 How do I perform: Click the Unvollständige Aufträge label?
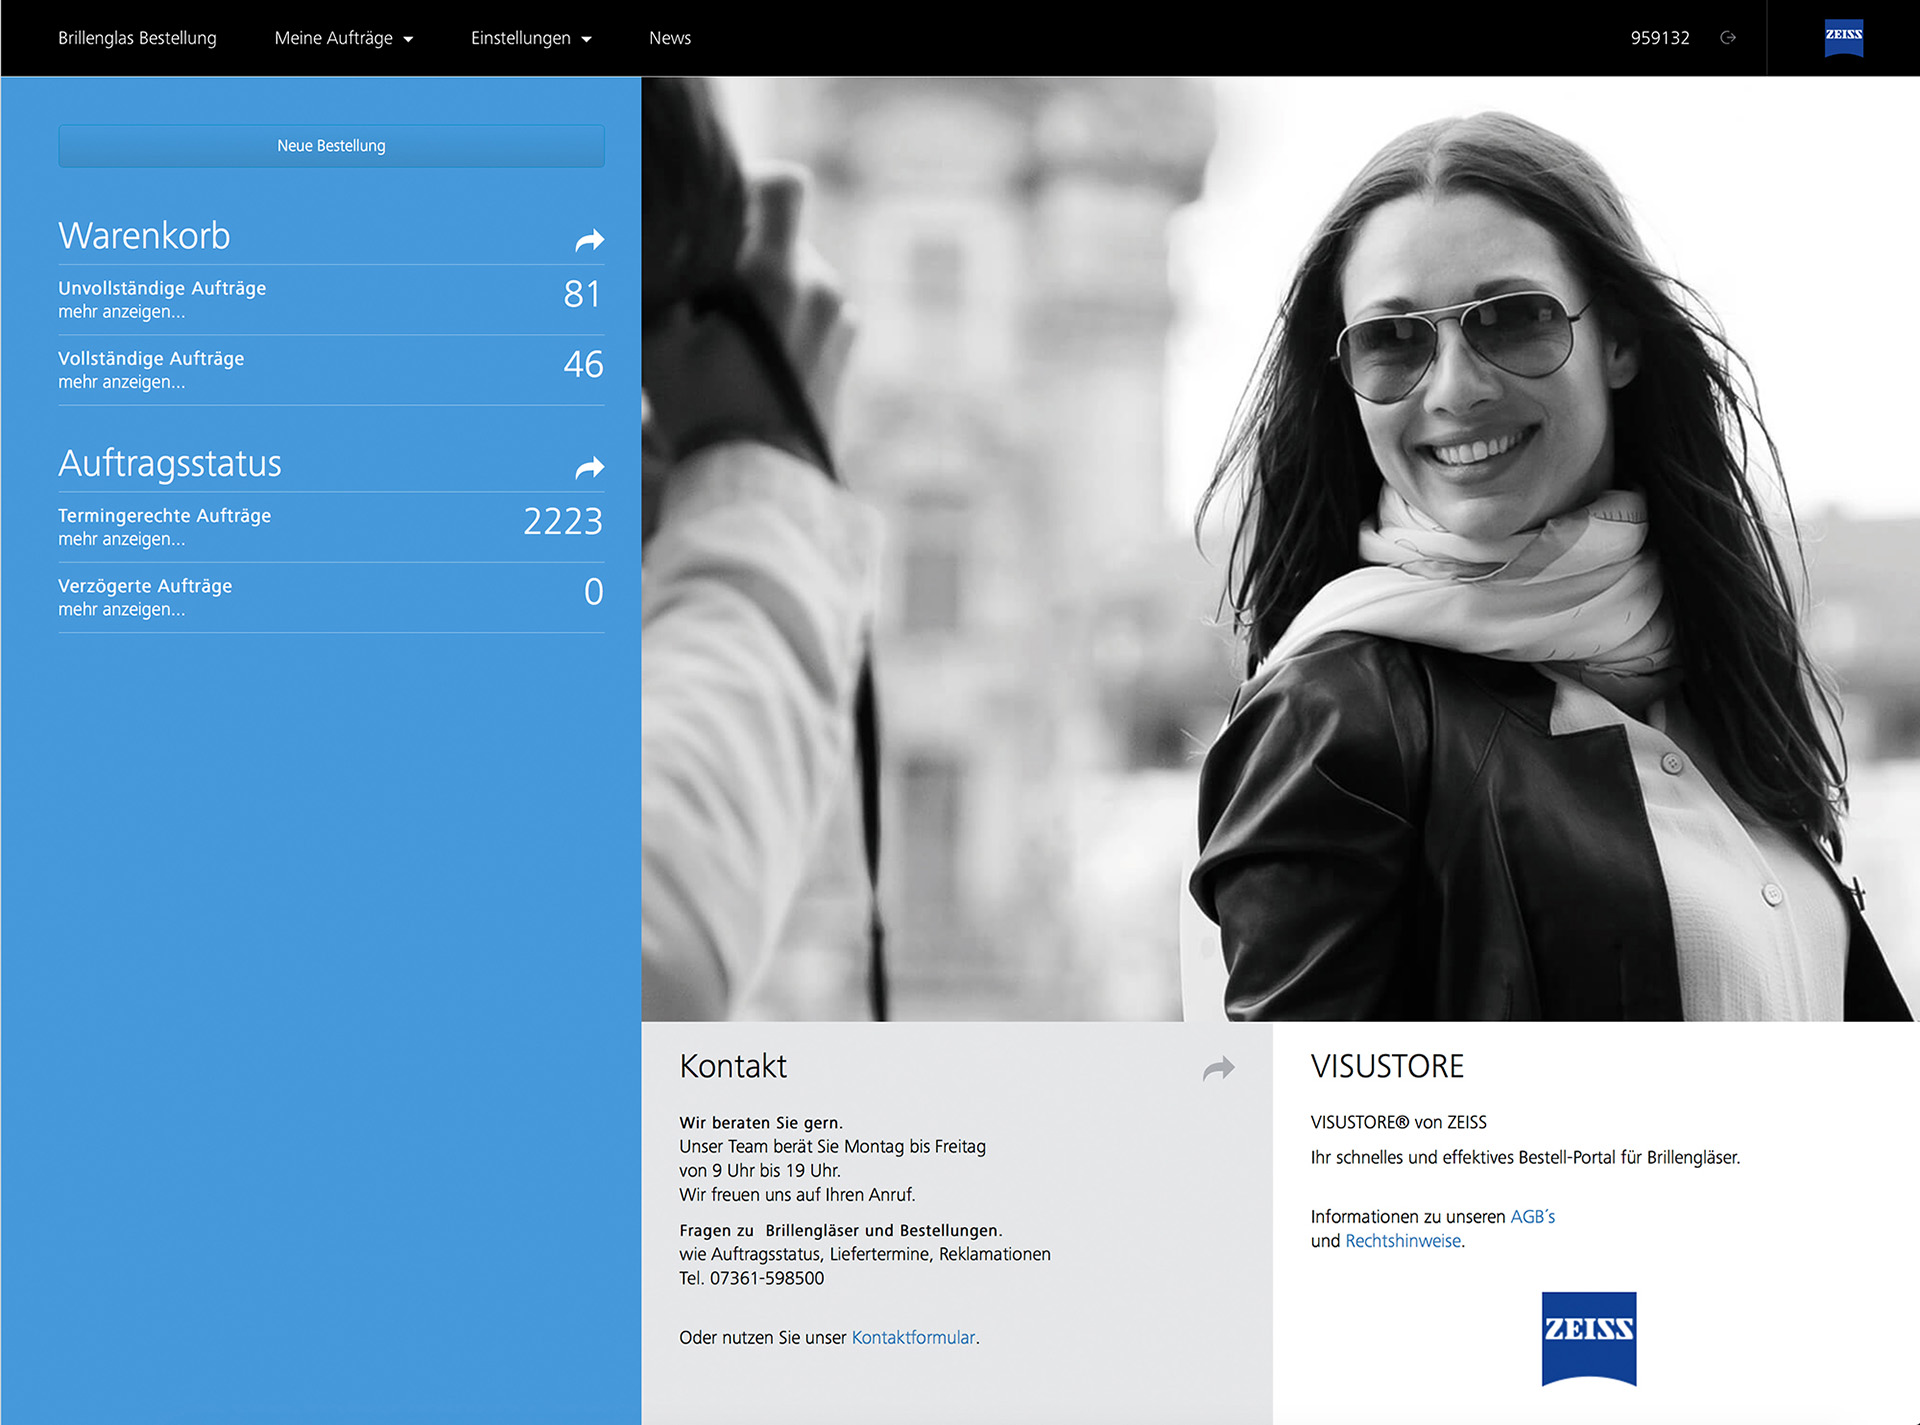click(162, 288)
